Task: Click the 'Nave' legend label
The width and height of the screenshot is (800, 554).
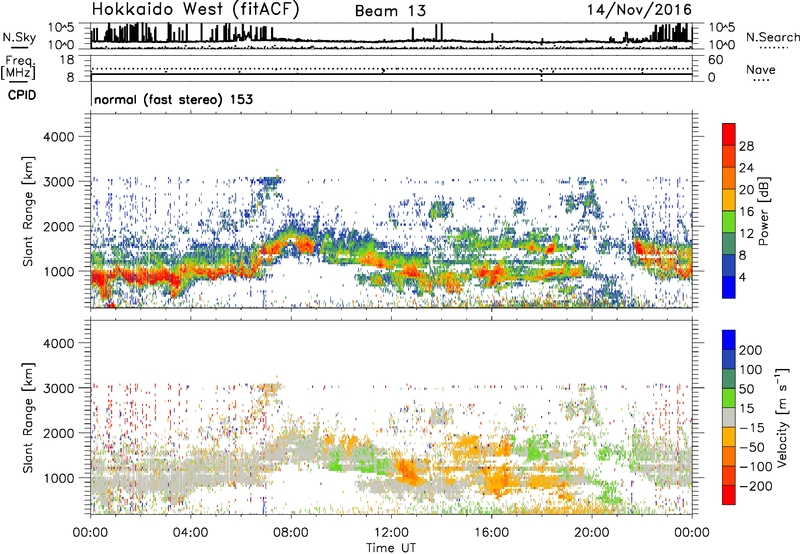Action: click(761, 69)
